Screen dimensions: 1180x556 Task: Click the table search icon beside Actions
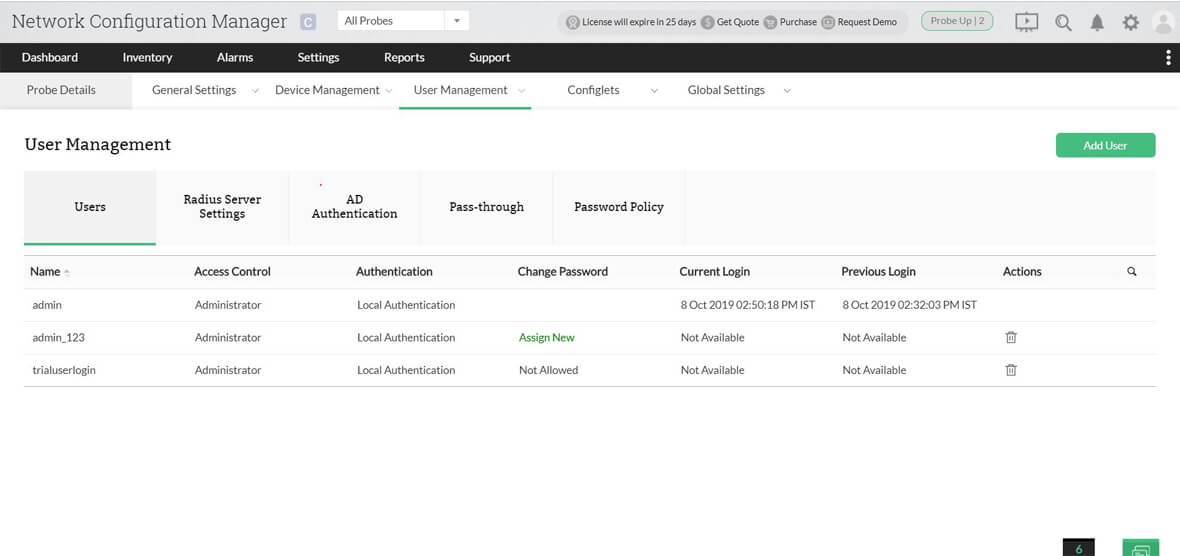pos(1132,271)
